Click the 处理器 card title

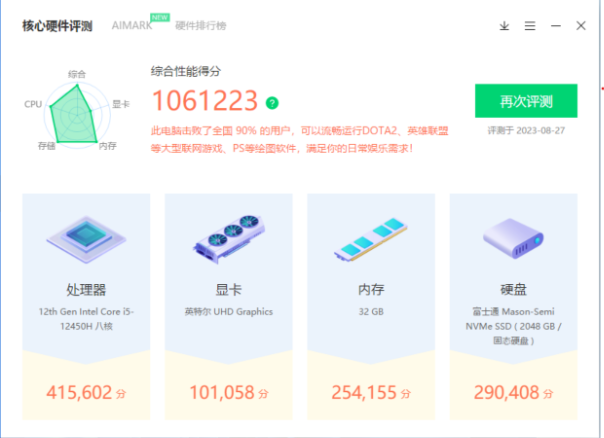pyautogui.click(x=86, y=290)
